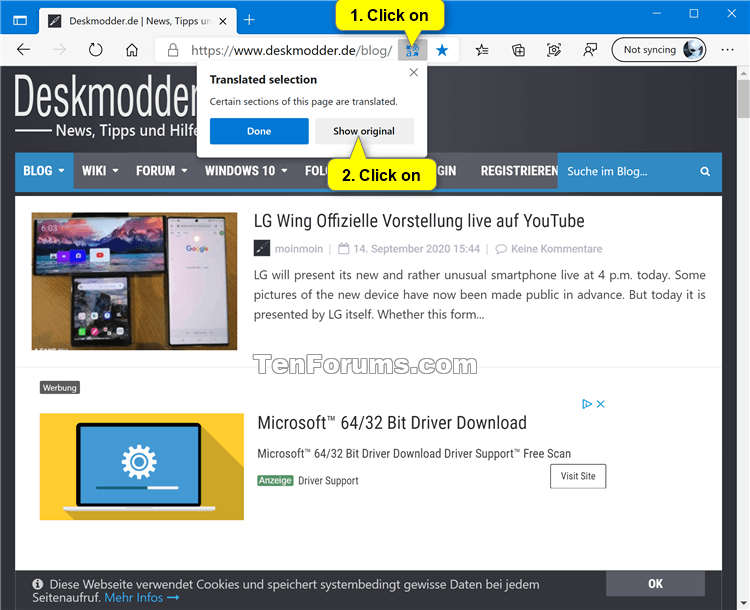Open the Not syncing profile button
Viewport: 750px width, 610px height.
click(659, 50)
